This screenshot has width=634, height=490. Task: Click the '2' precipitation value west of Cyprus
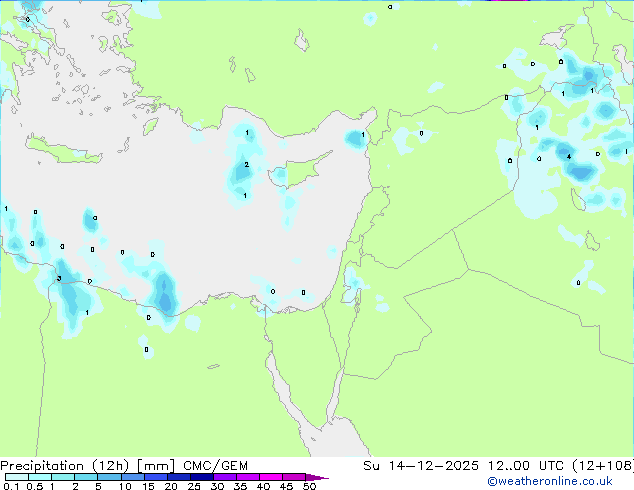tap(247, 165)
